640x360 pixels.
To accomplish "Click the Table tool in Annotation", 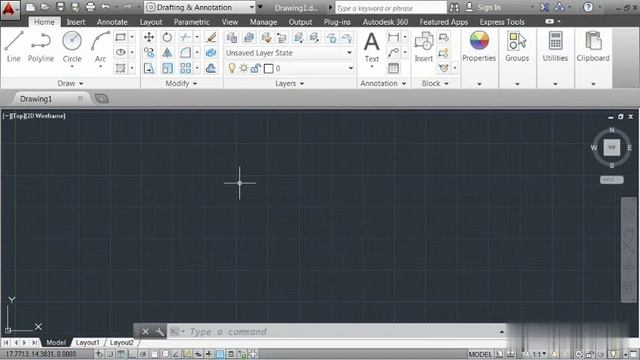I will [393, 68].
